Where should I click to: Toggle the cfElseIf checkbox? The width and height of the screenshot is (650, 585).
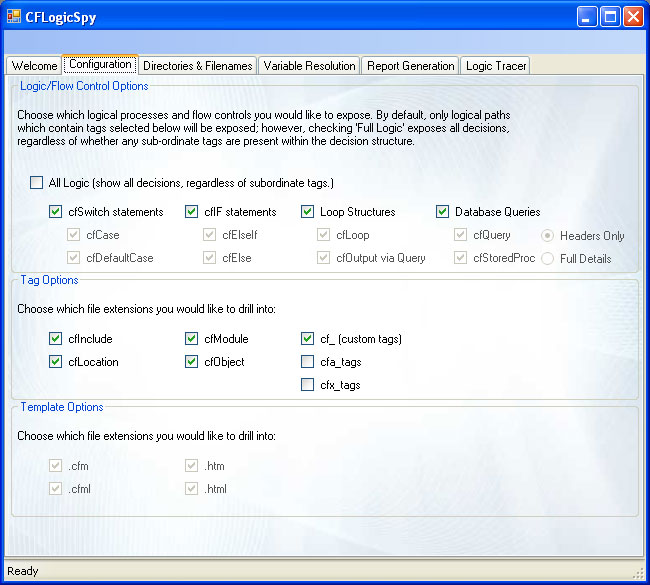click(x=209, y=235)
